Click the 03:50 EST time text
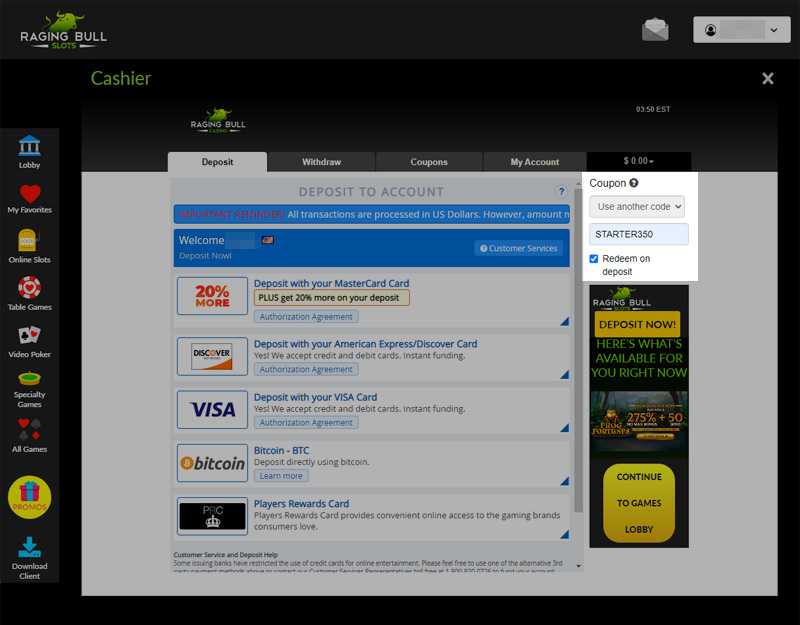The image size is (800, 625). tap(653, 109)
